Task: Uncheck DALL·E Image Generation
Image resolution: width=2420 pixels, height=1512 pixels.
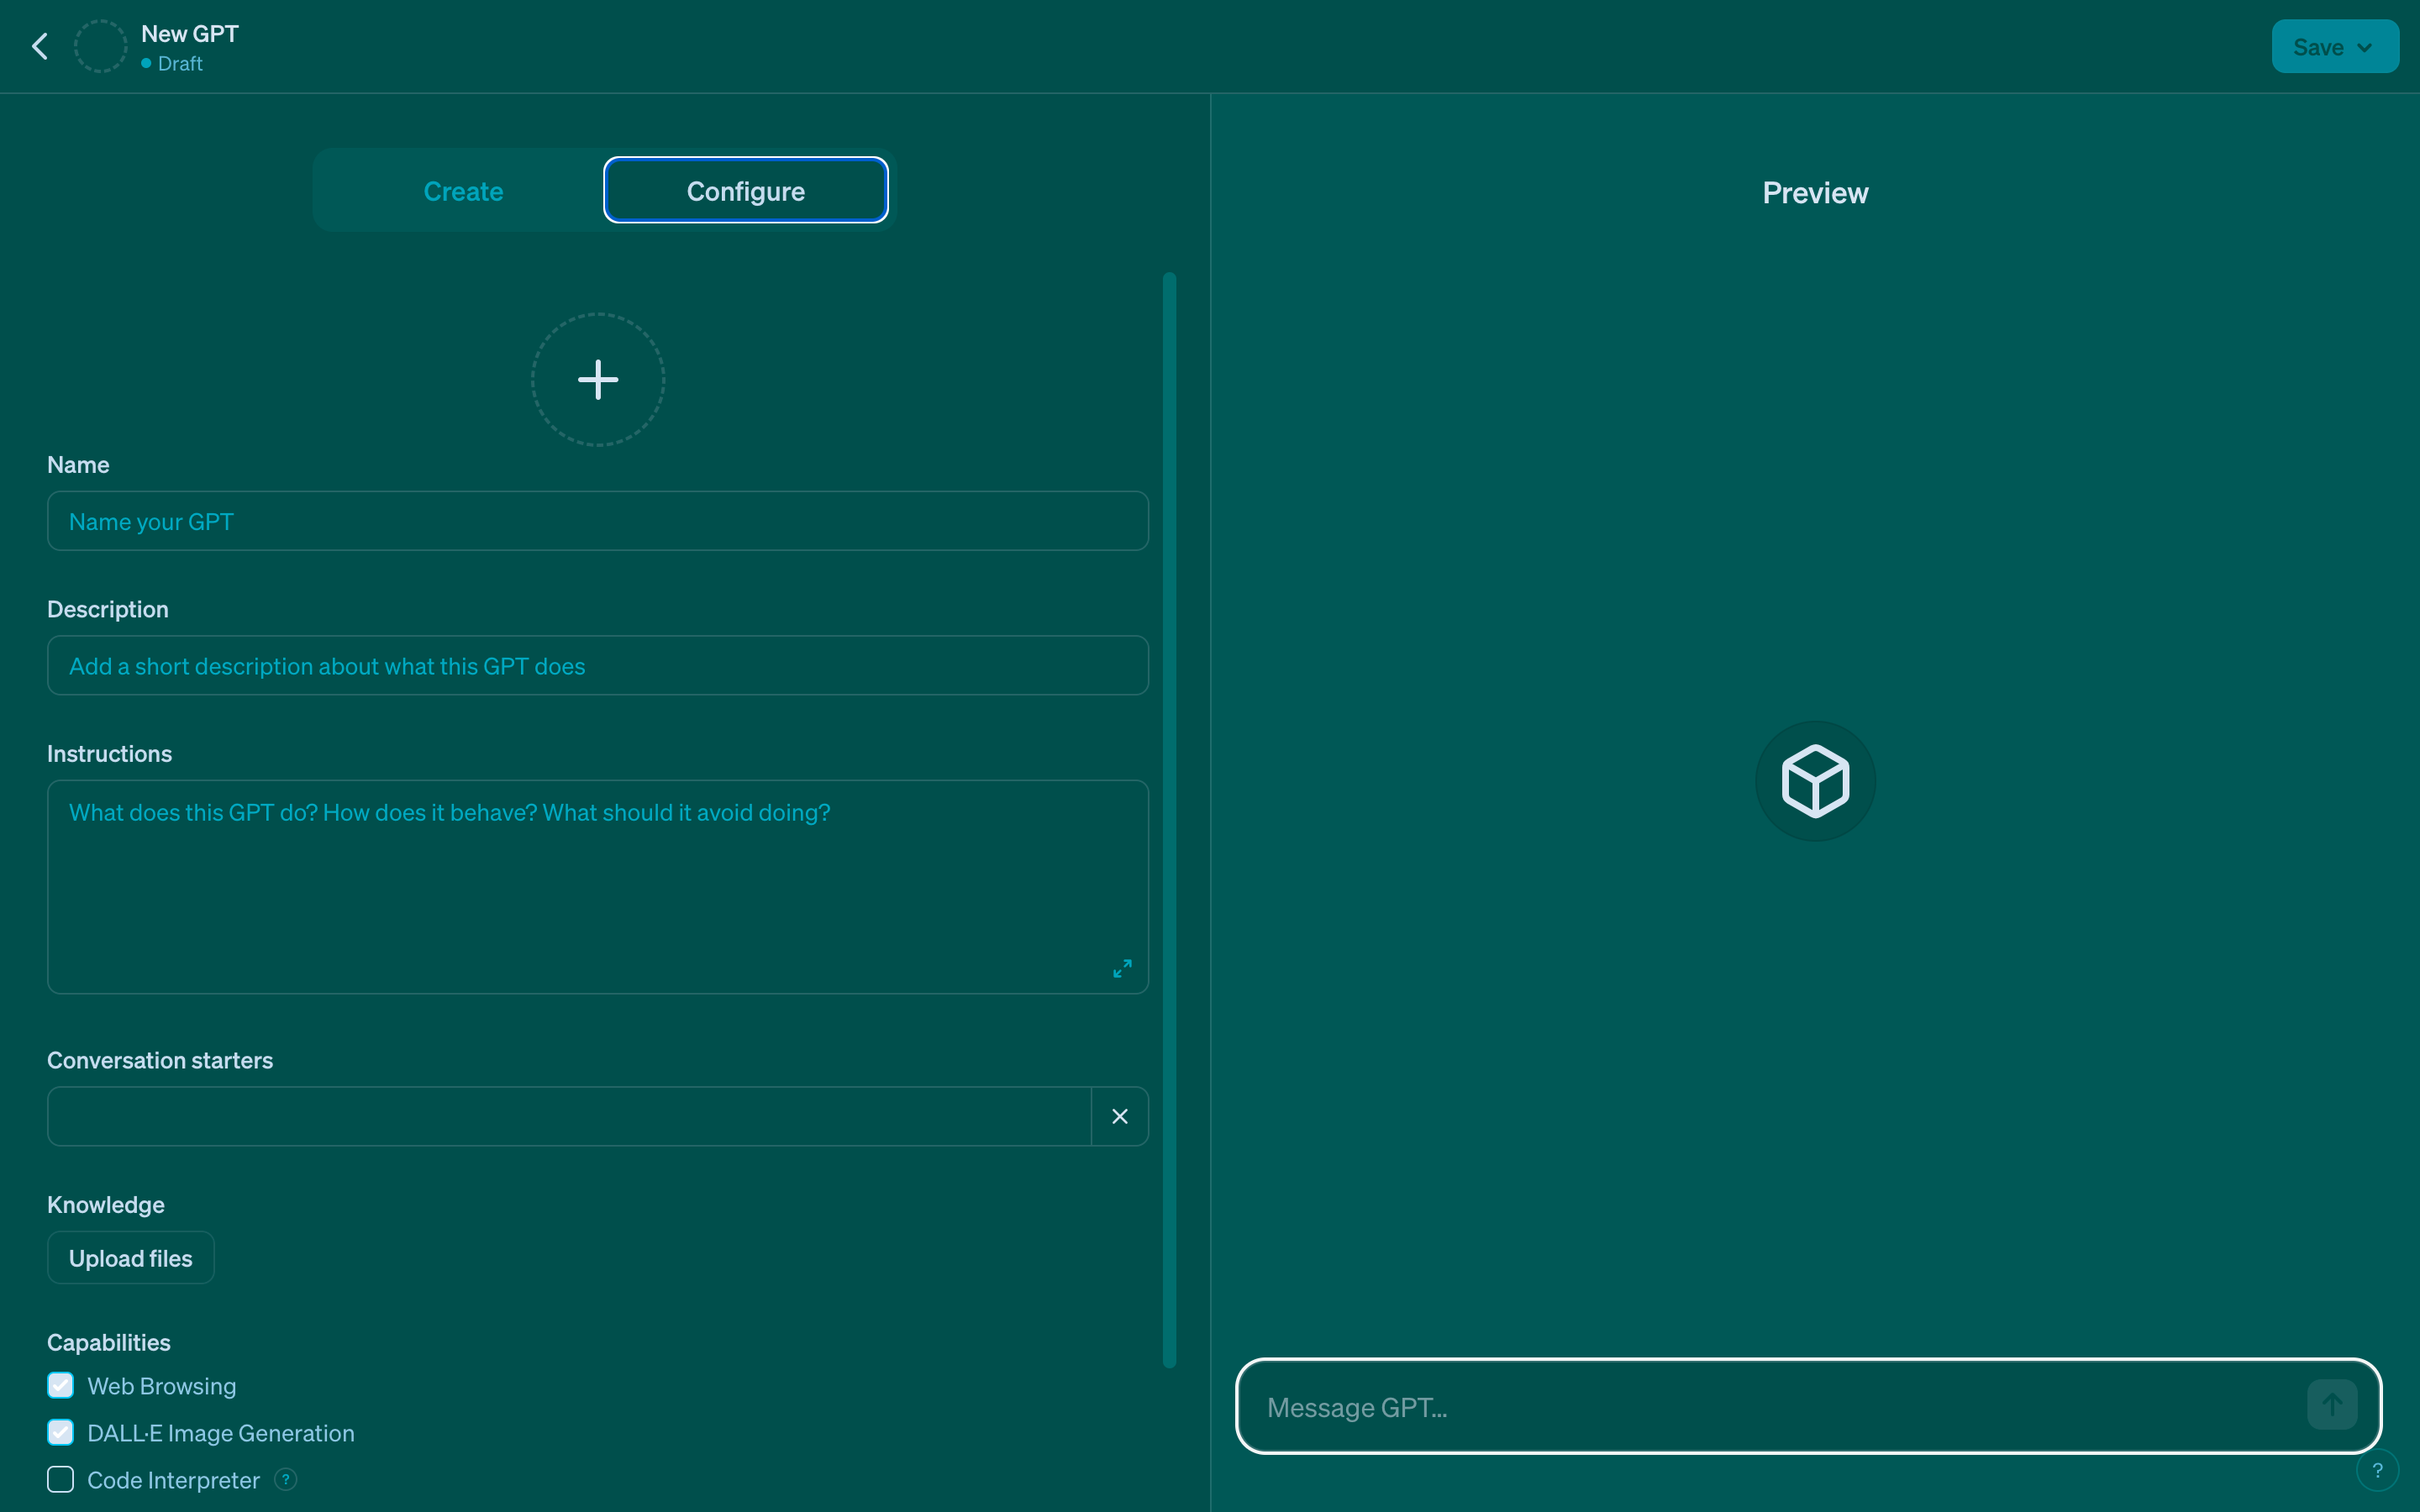Action: point(61,1432)
